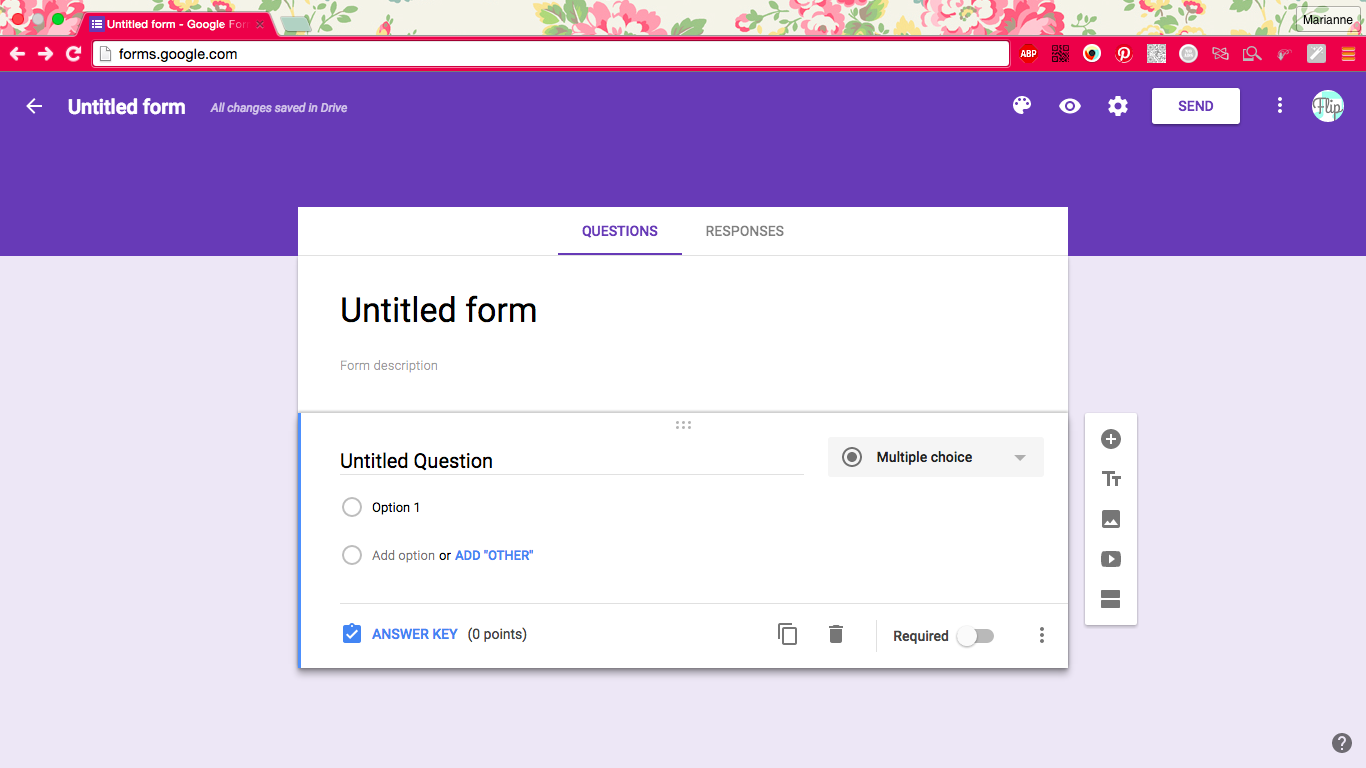This screenshot has height=768, width=1366.
Task: Click the Untitled form header title
Action: [127, 107]
